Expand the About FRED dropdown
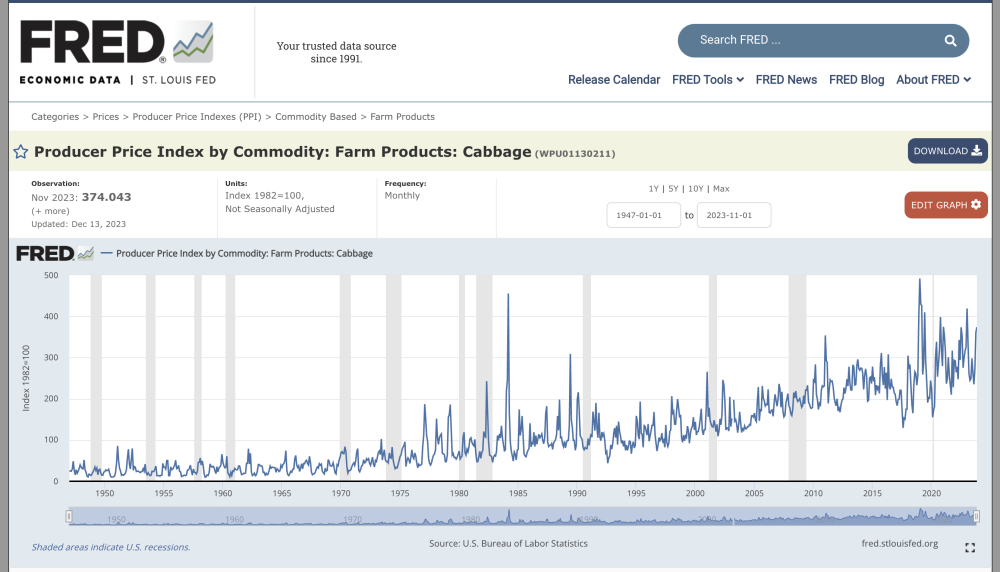Viewport: 1000px width, 572px height. tap(933, 80)
